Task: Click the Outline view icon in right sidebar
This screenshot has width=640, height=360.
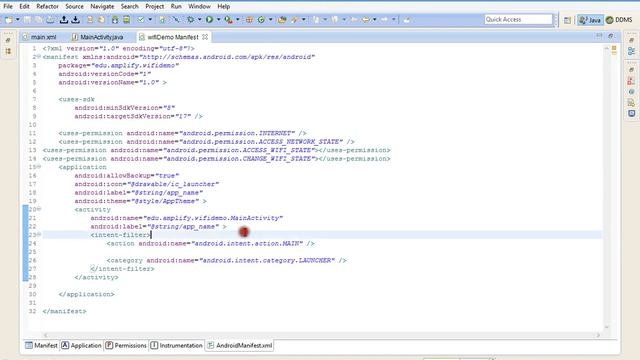Action: coord(631,51)
